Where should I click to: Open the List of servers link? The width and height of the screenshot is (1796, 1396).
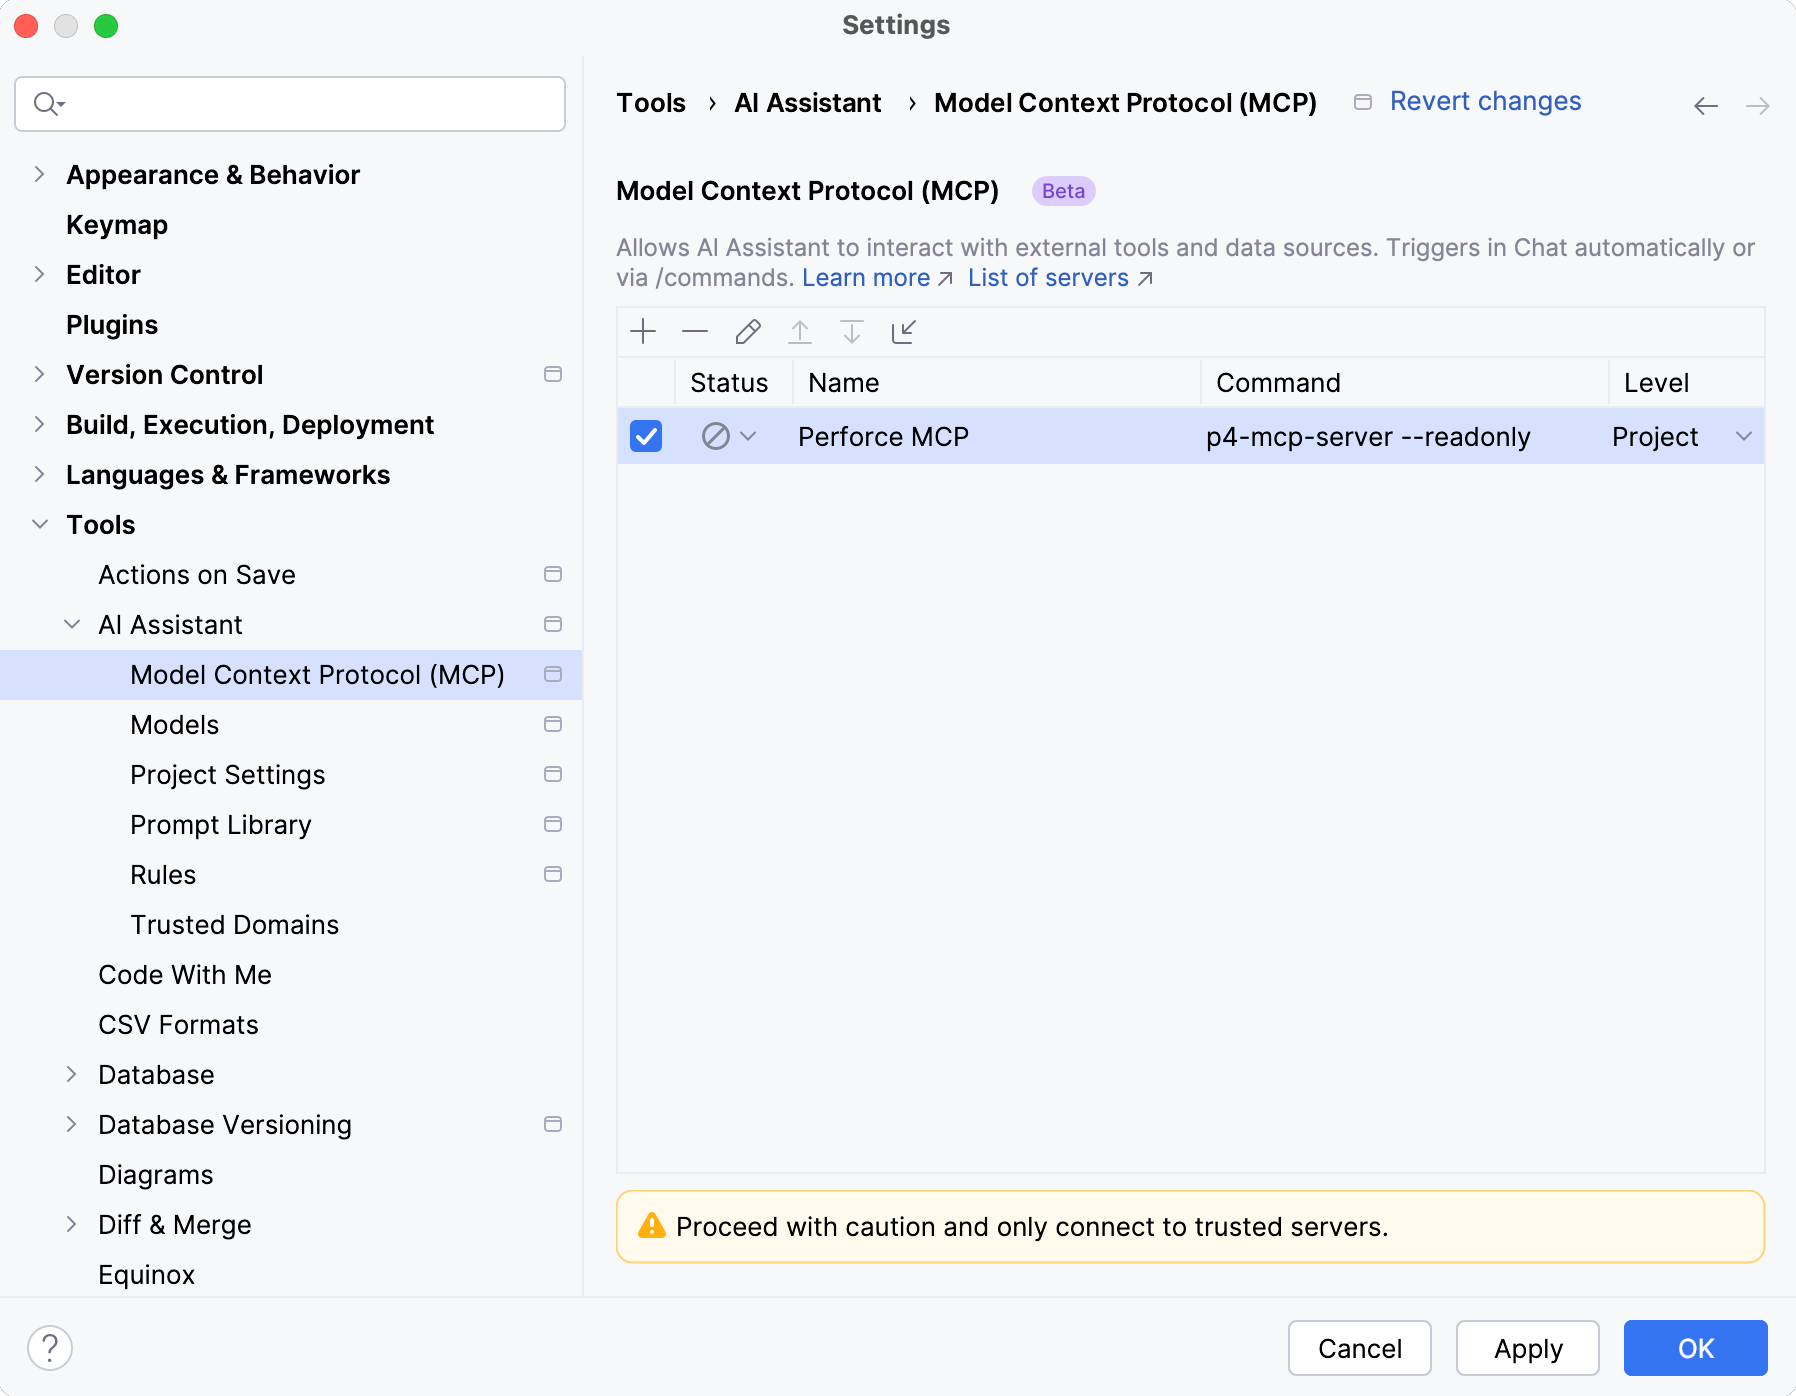tap(1047, 278)
